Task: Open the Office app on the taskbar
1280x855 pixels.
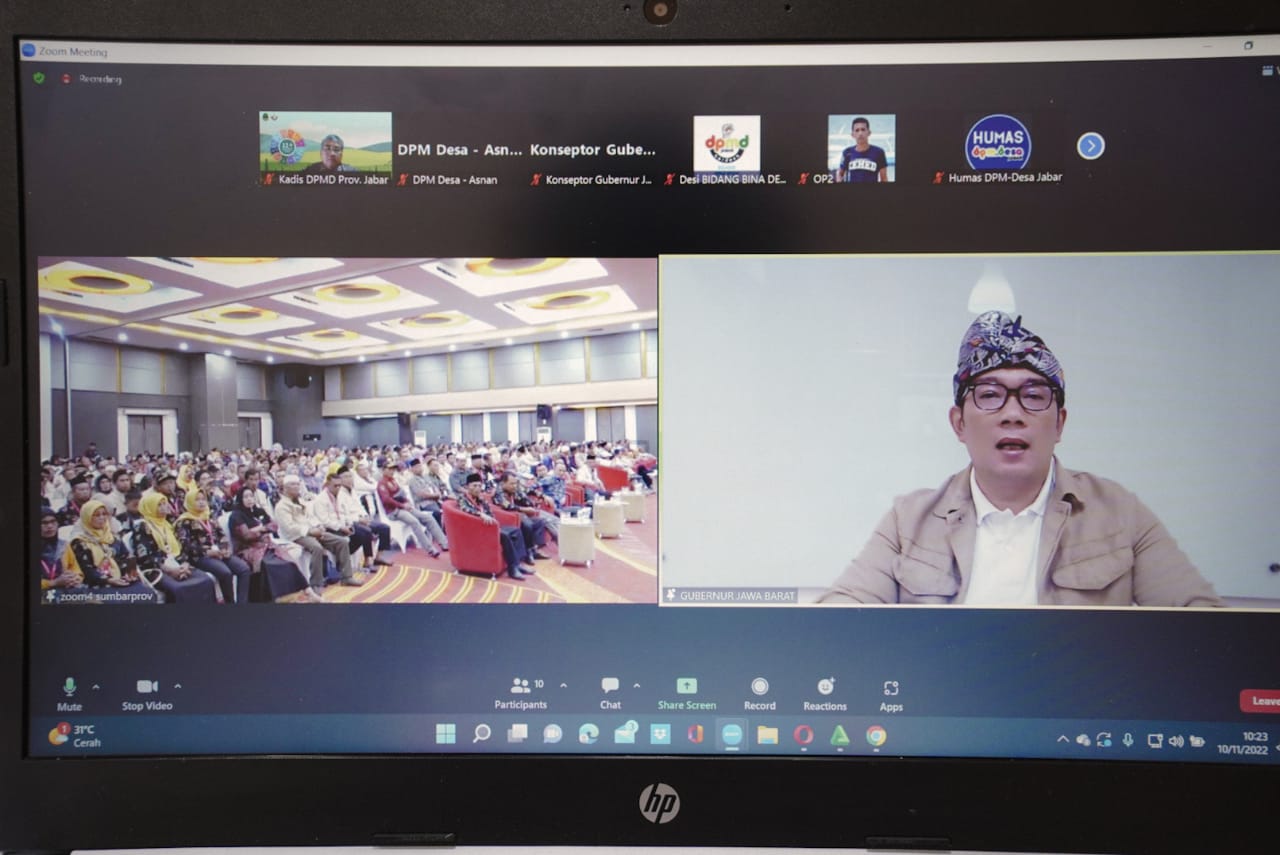Action: (696, 735)
